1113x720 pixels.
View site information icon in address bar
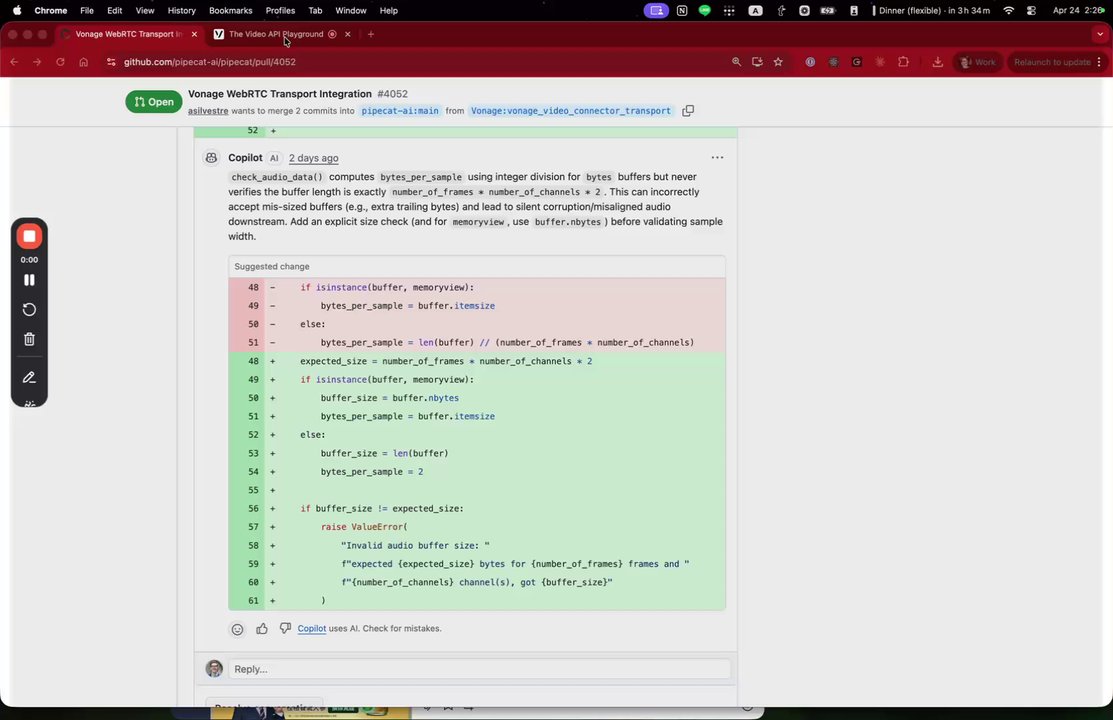point(111,62)
